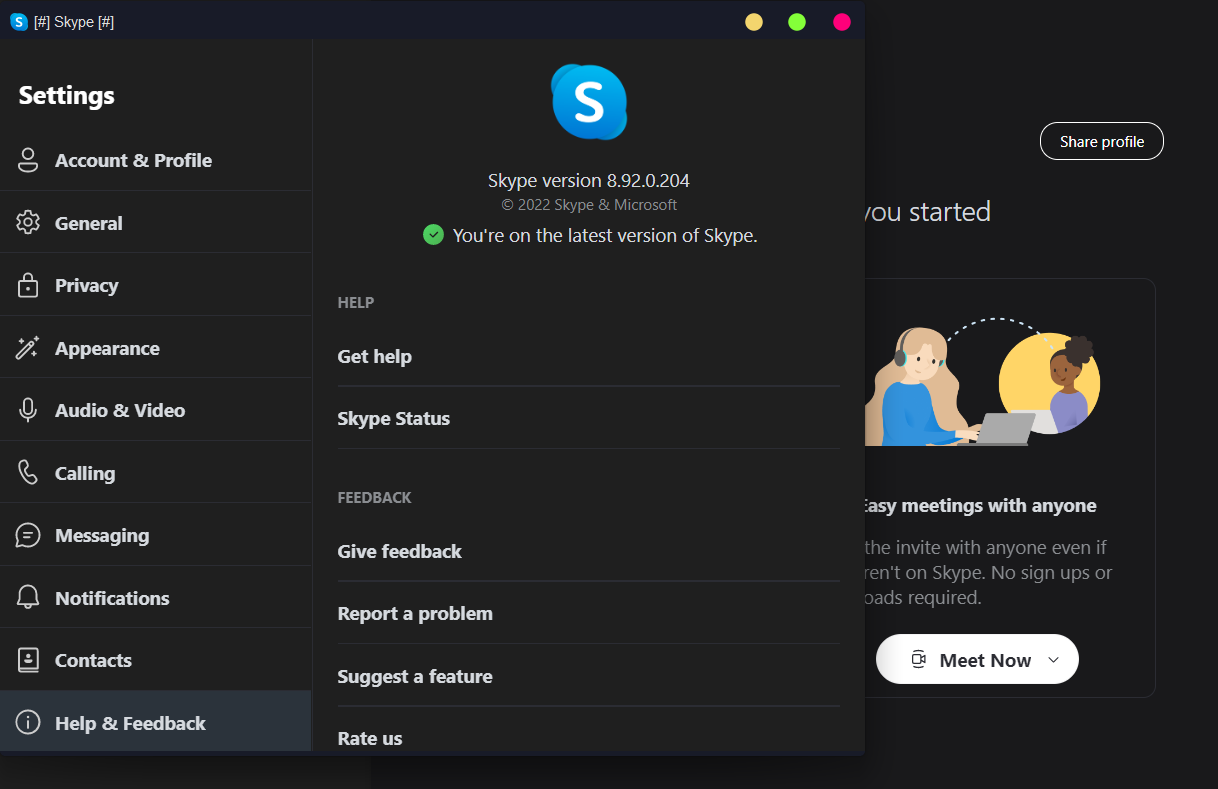Click the Help & Feedback info icon
This screenshot has height=789, width=1218.
point(28,723)
